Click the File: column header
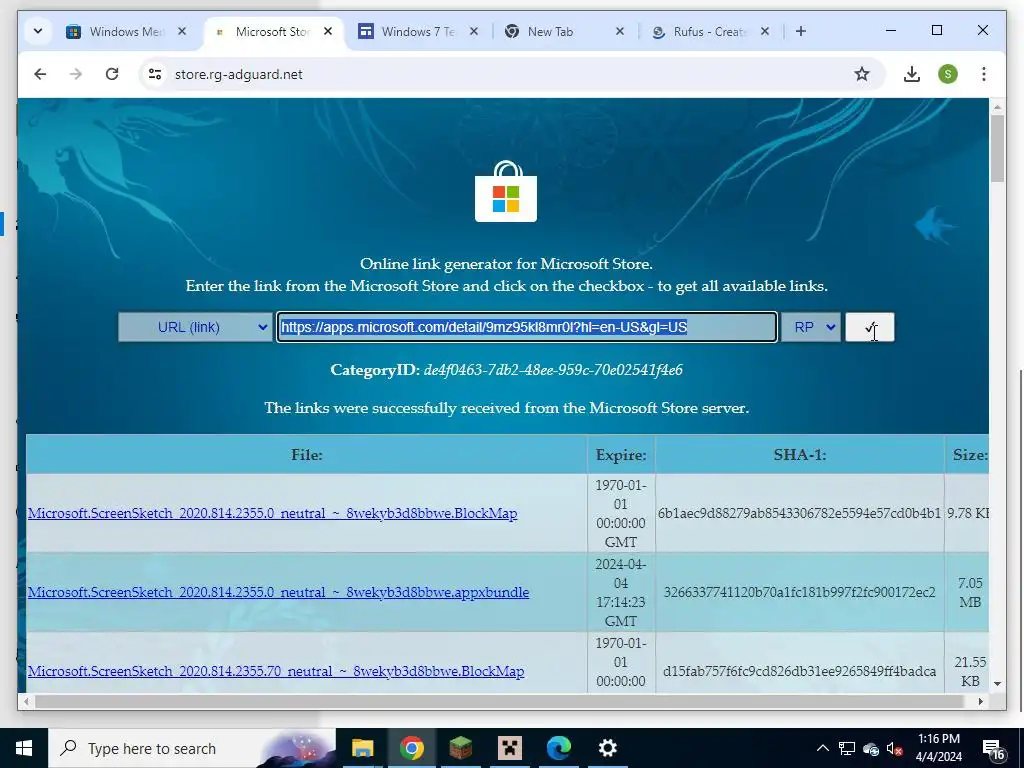The height and width of the screenshot is (768, 1024). 307,455
